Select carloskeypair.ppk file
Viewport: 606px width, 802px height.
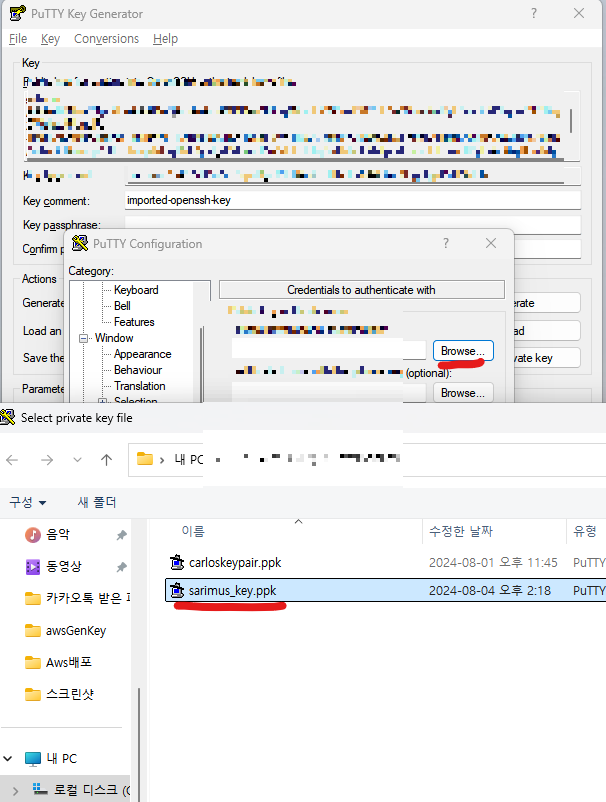[x=235, y=563]
